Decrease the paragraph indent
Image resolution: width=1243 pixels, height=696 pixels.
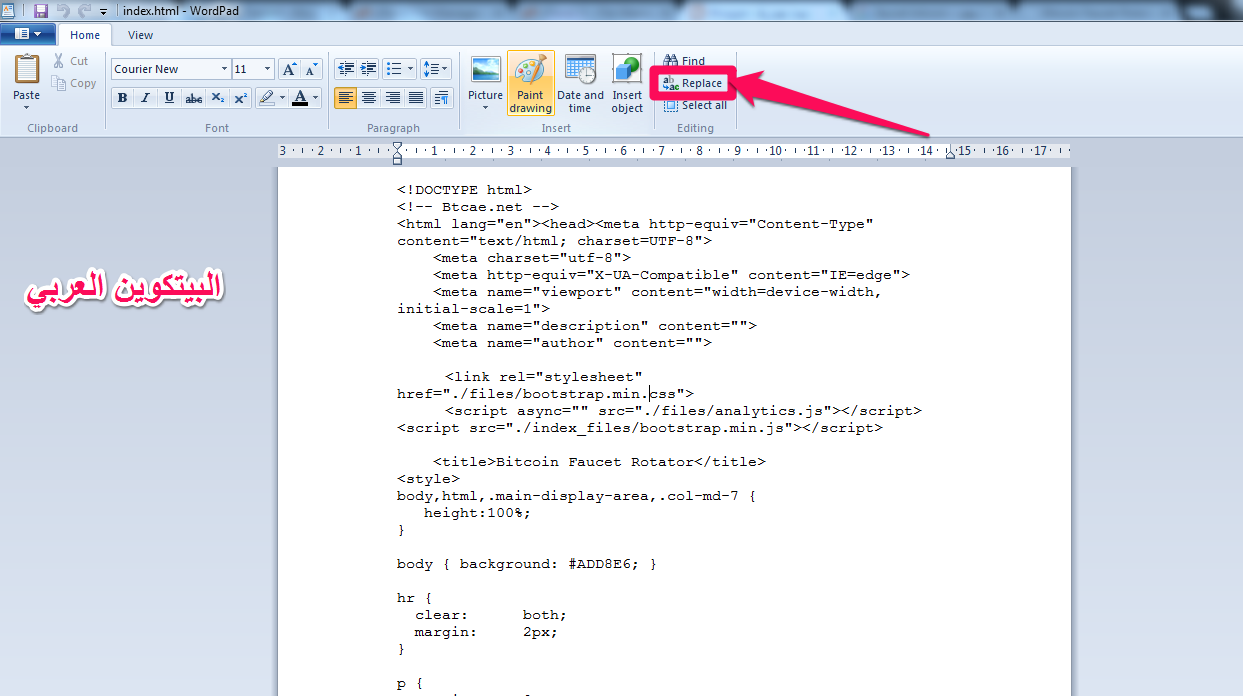point(346,69)
